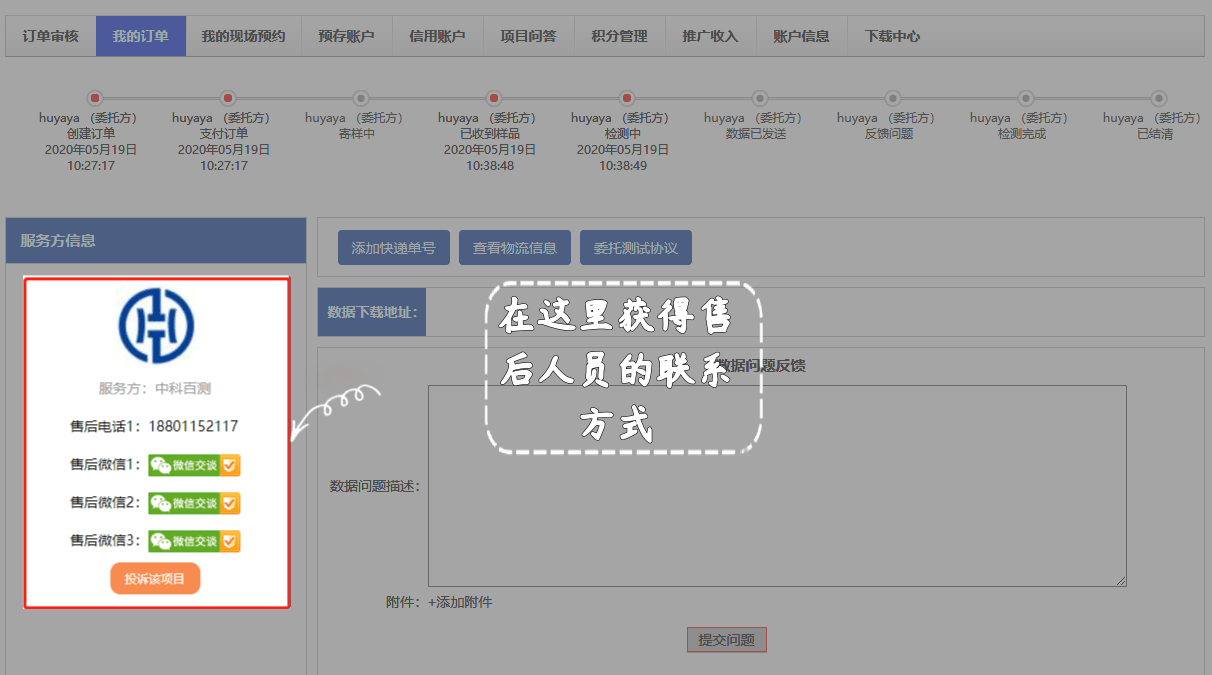Open the 售后微信1 WeChat chat badge
This screenshot has height=675, width=1212.
coord(194,465)
